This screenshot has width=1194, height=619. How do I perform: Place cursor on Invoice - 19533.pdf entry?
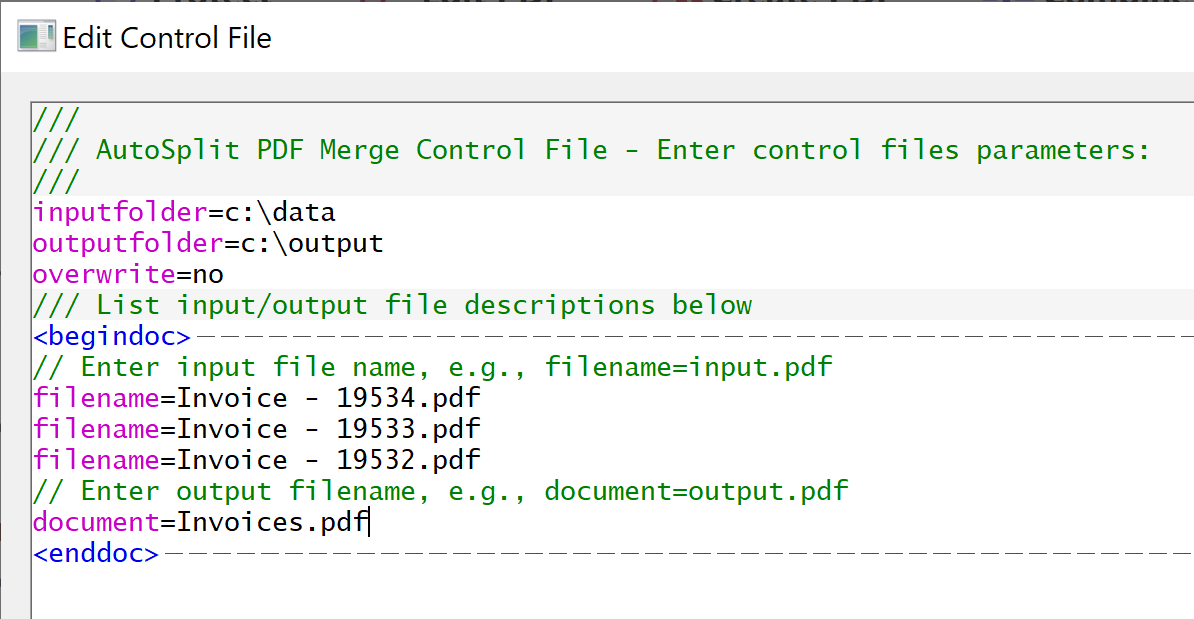pyautogui.click(x=328, y=429)
